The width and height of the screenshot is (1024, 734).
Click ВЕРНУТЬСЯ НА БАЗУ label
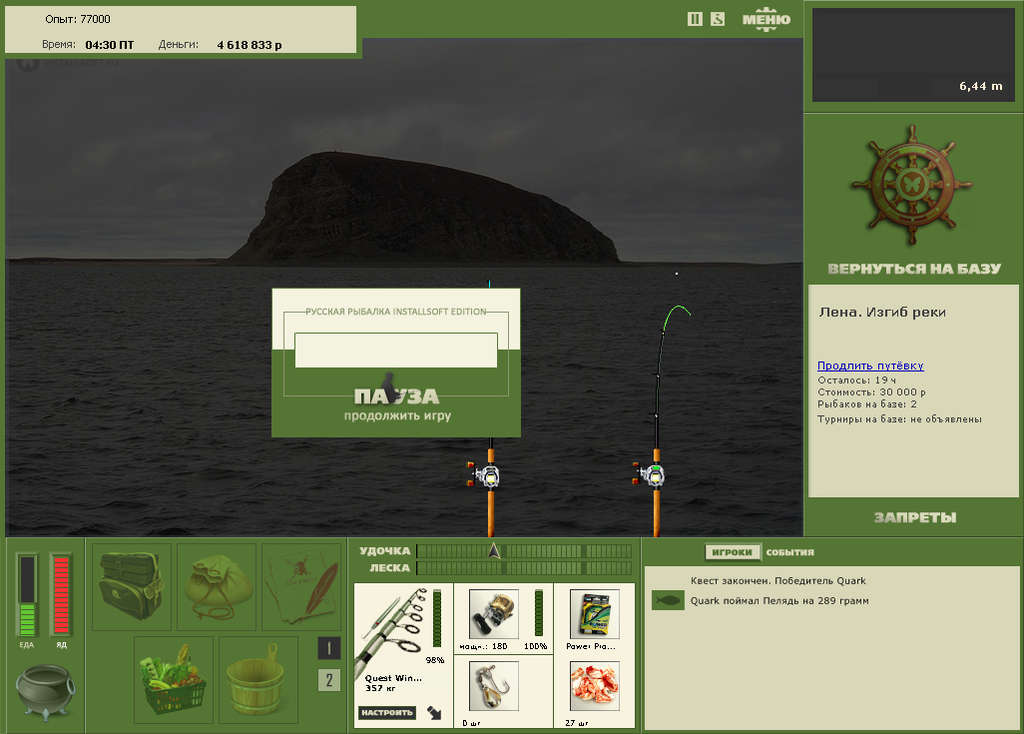(914, 268)
